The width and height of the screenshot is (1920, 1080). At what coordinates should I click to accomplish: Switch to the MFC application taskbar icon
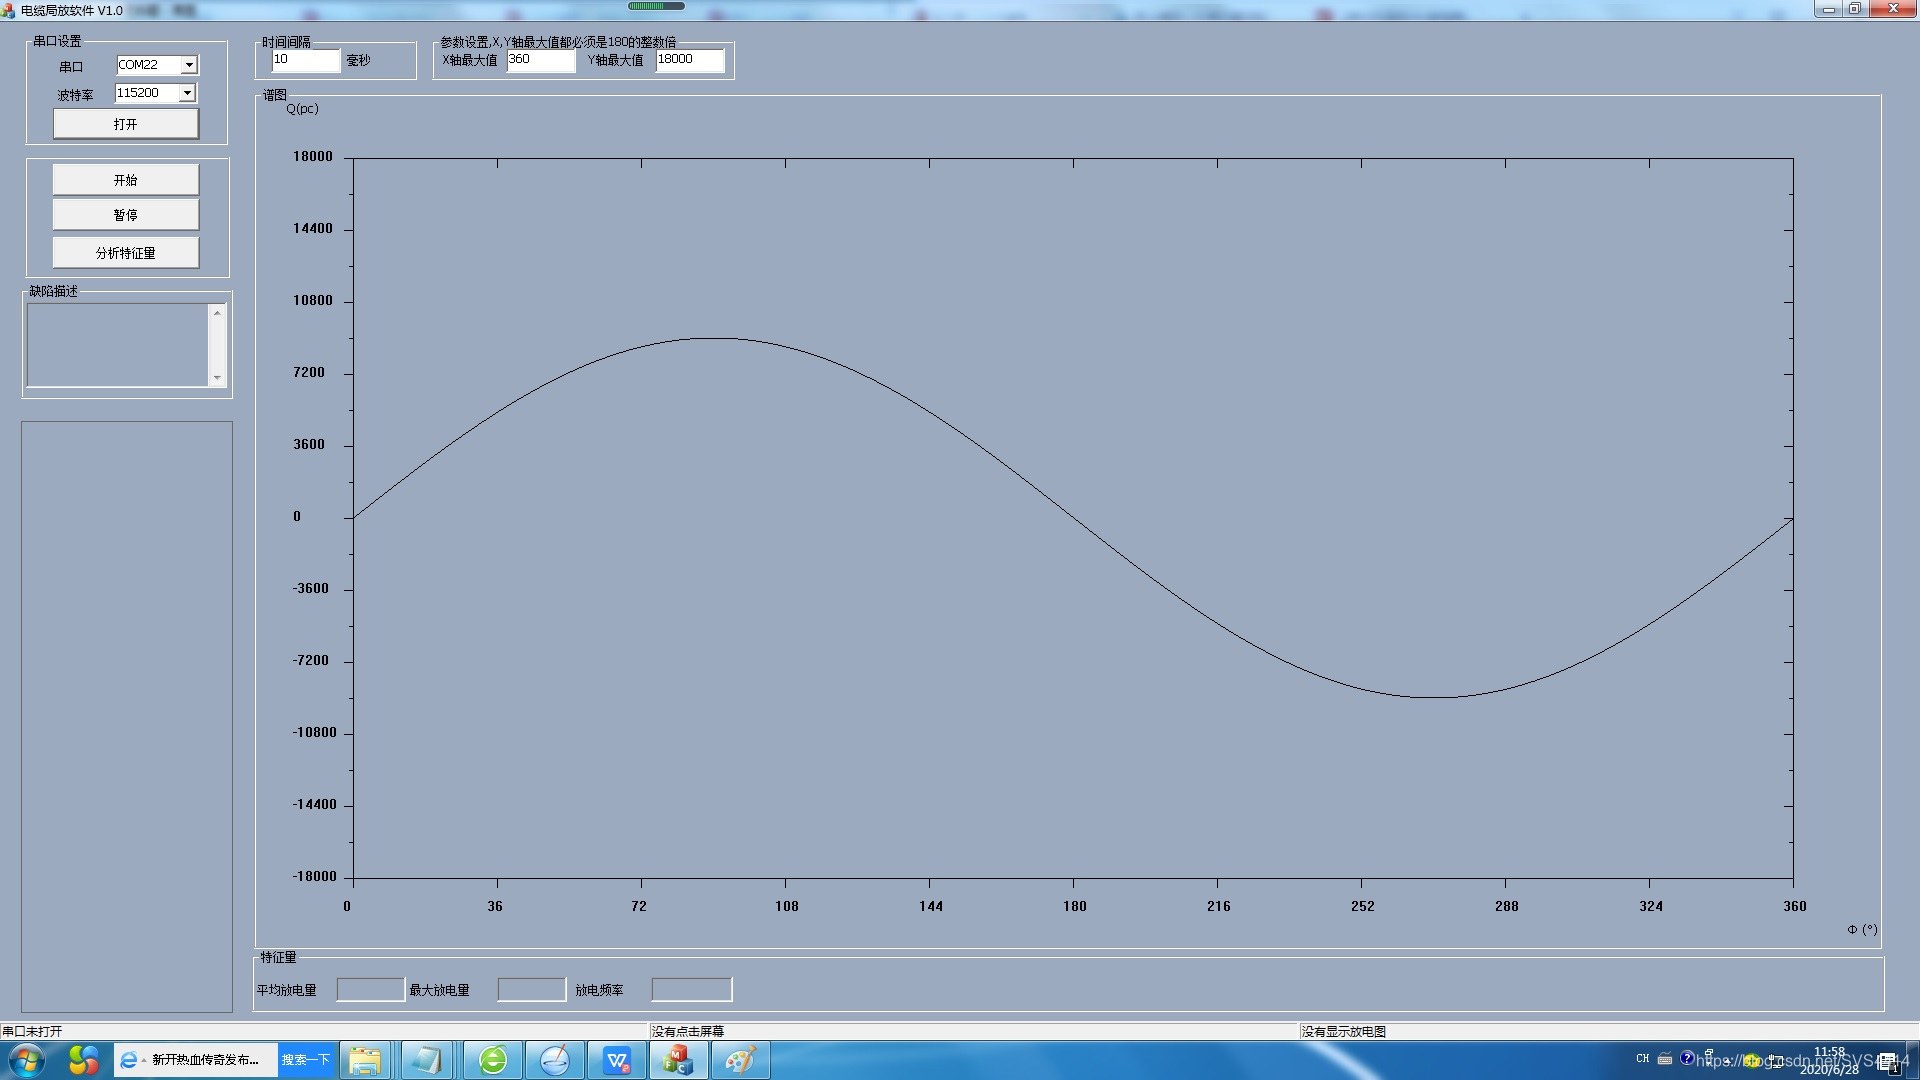click(679, 1060)
